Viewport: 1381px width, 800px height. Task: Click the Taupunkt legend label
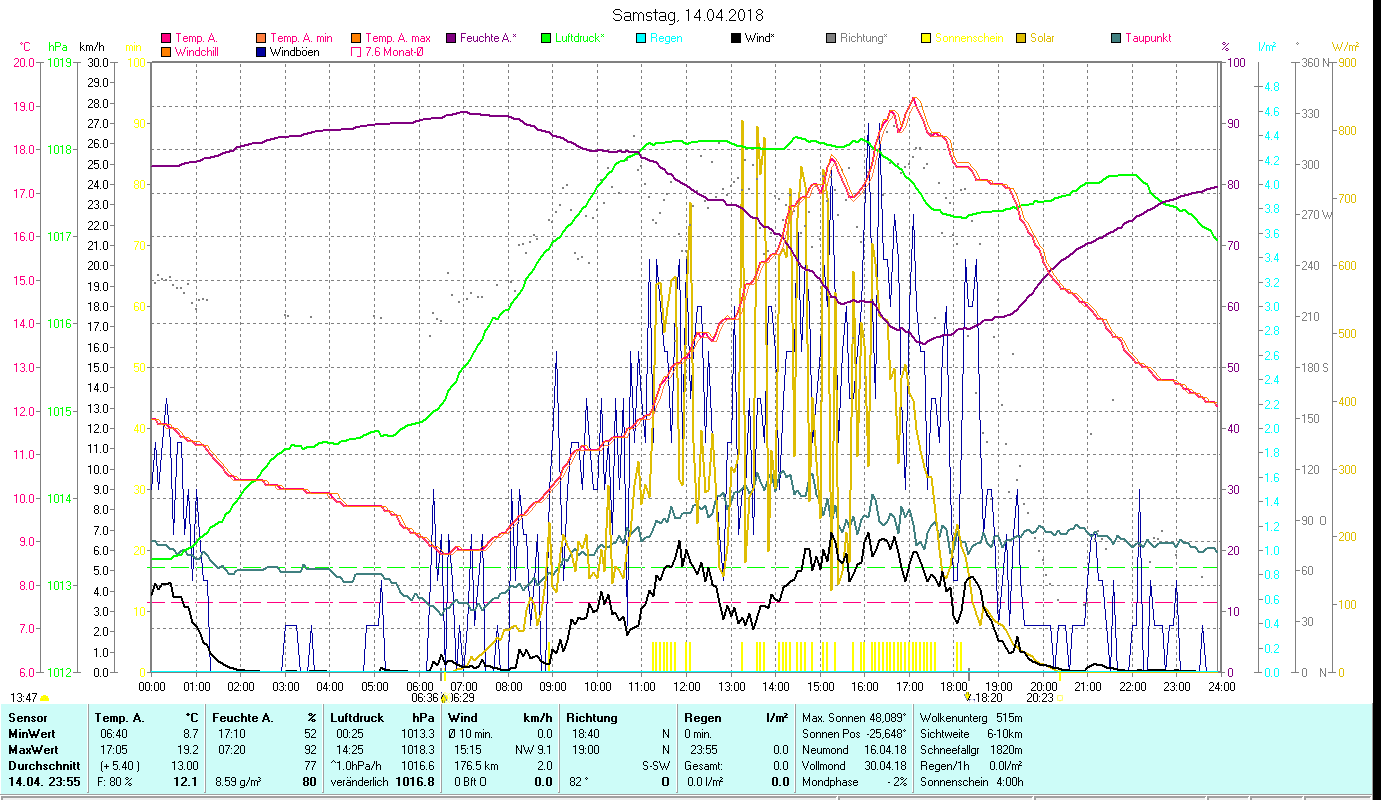pyautogui.click(x=1148, y=38)
